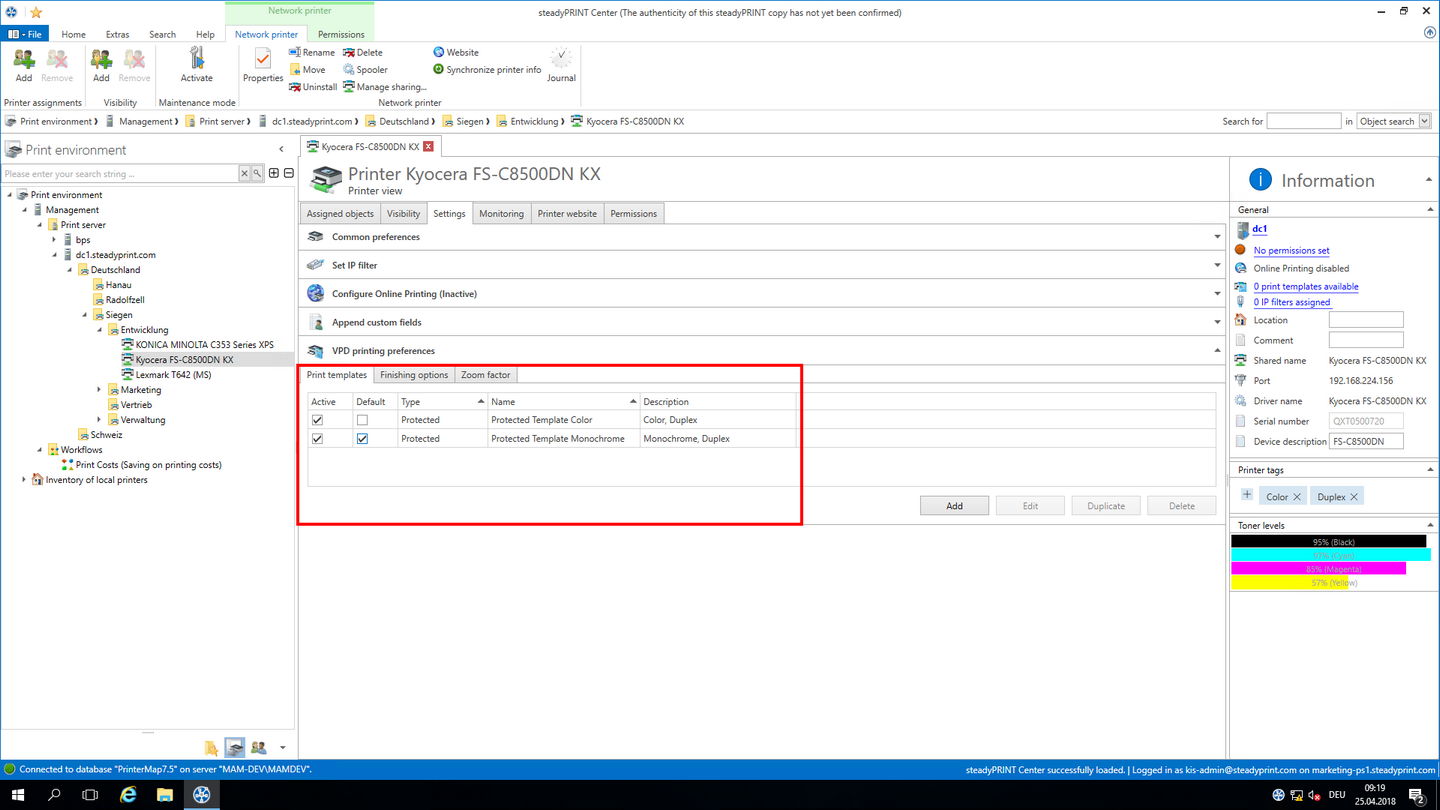This screenshot has width=1440, height=810.
Task: Click black toner level bar
Action: point(1329,541)
